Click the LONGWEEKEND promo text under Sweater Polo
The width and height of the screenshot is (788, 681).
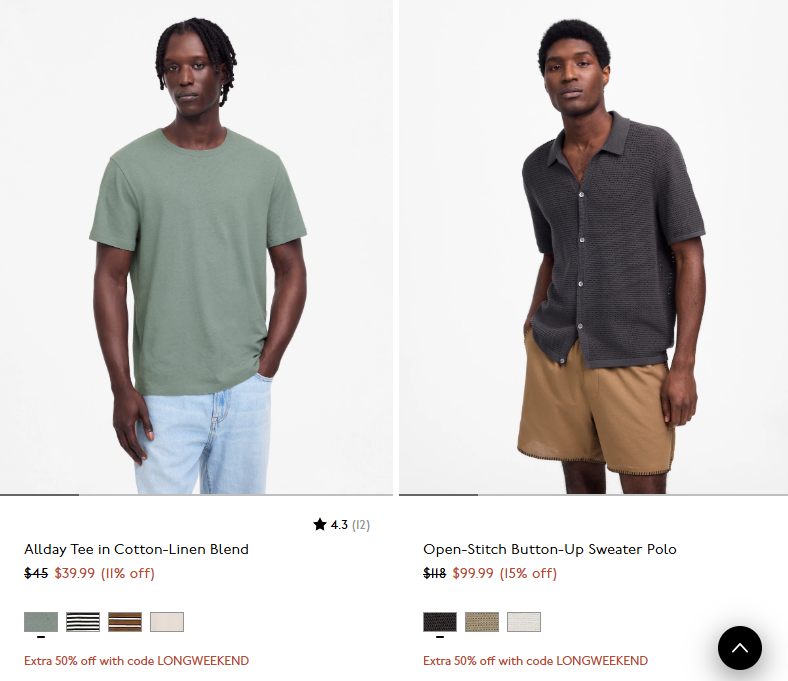[x=535, y=660]
